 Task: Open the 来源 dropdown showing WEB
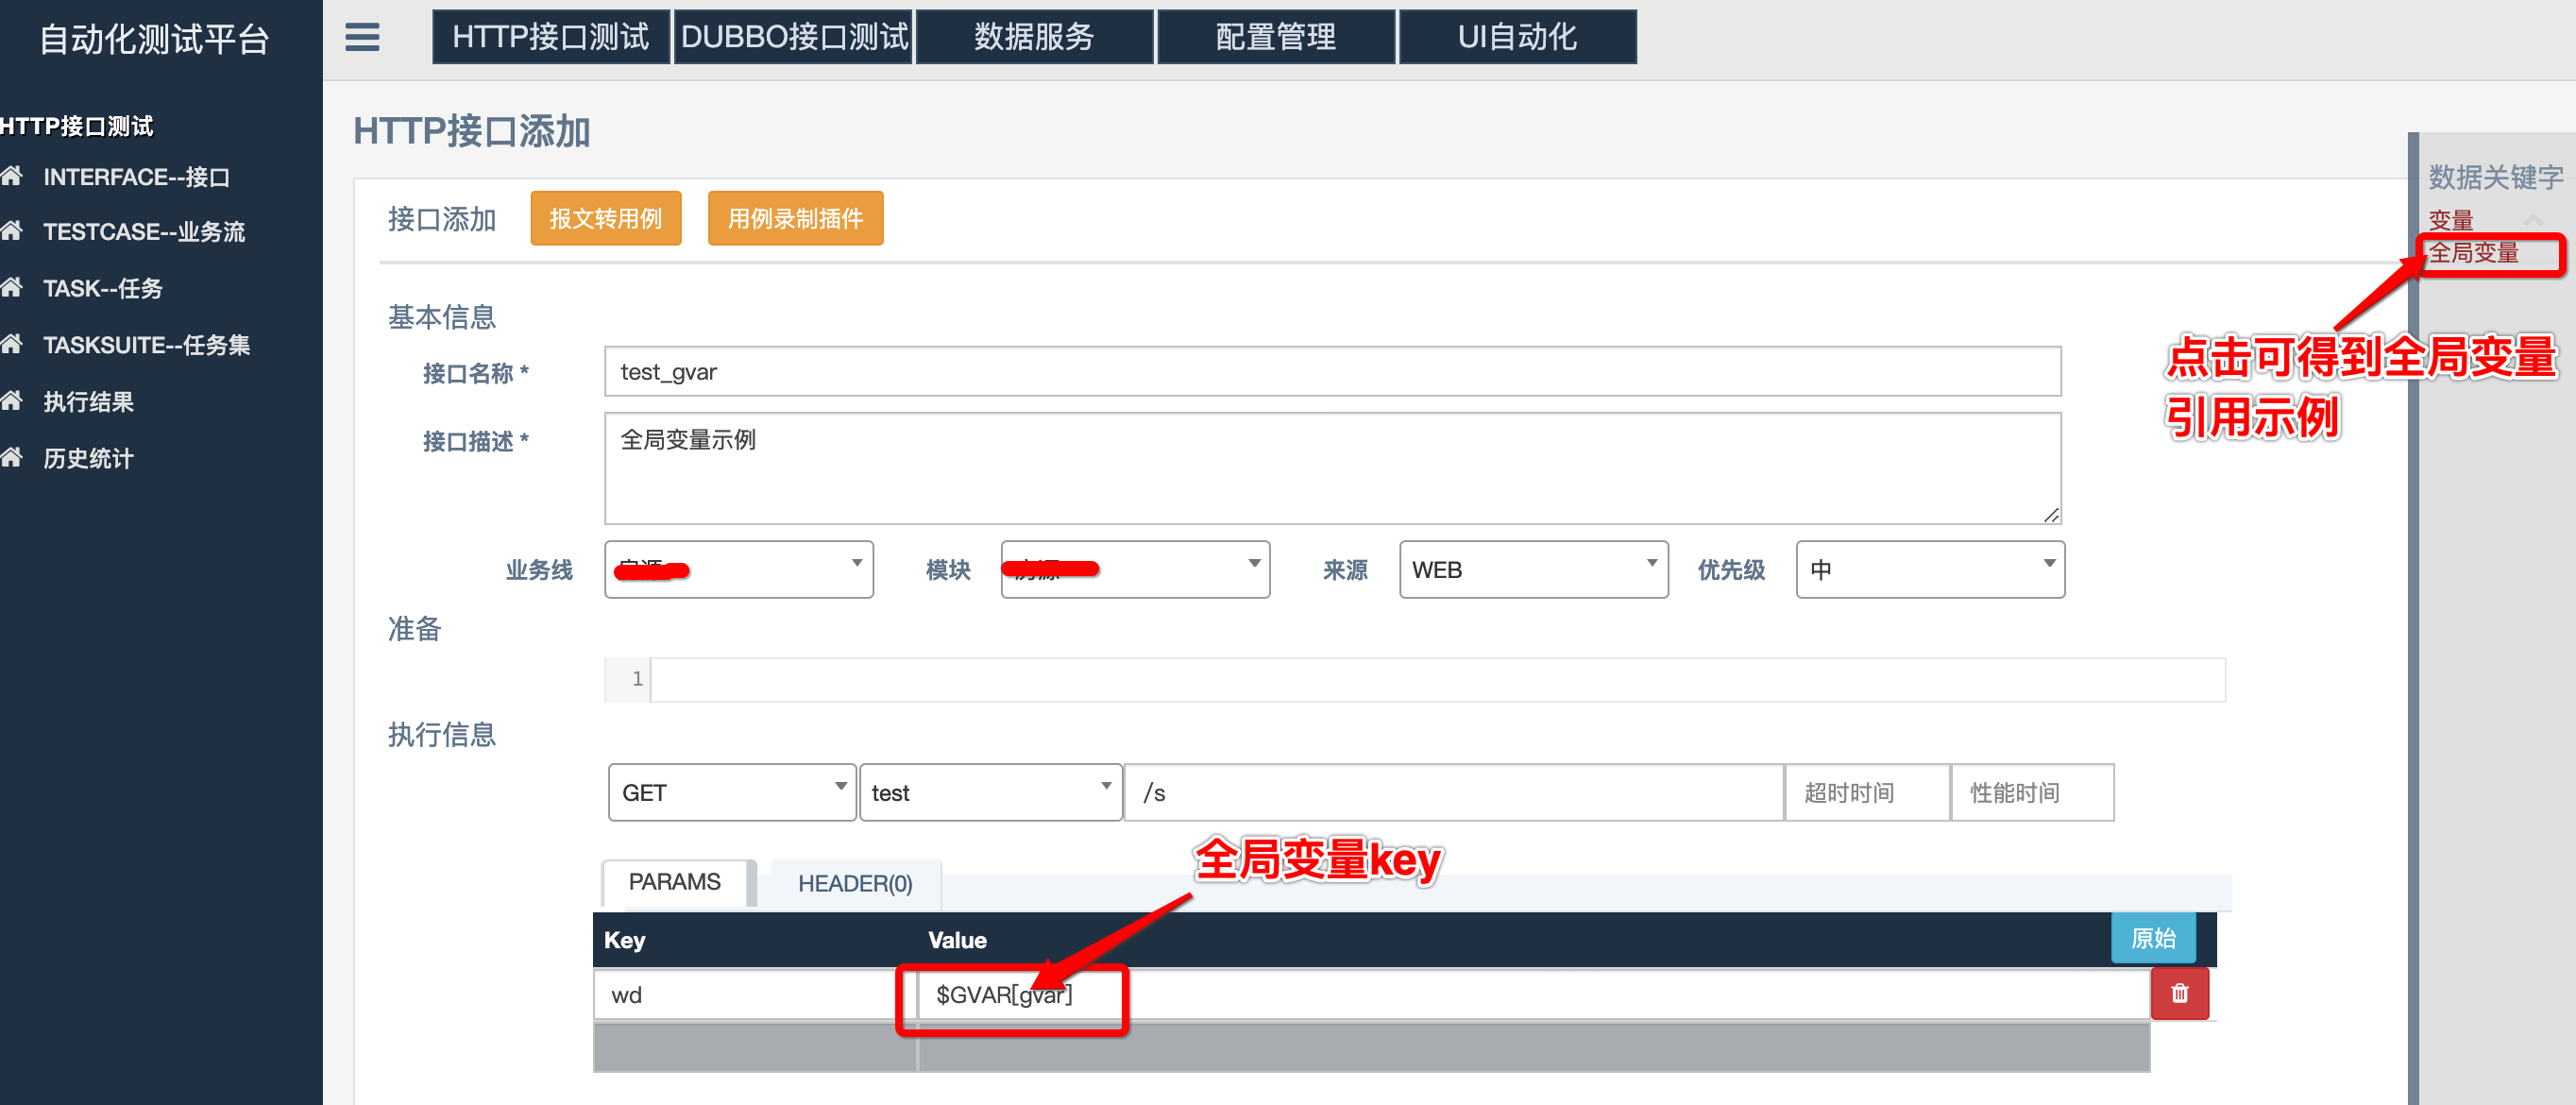(x=1533, y=569)
